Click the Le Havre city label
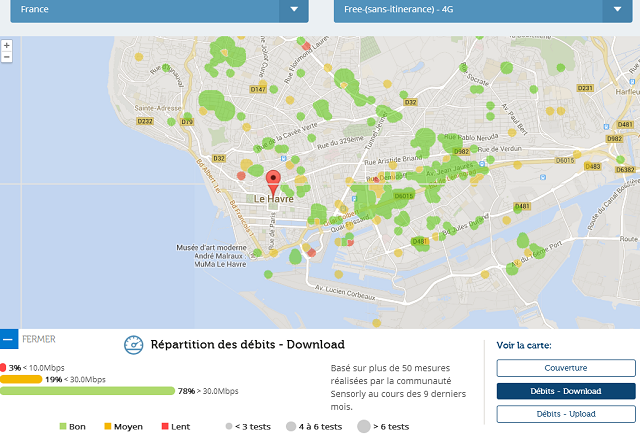 [x=274, y=199]
